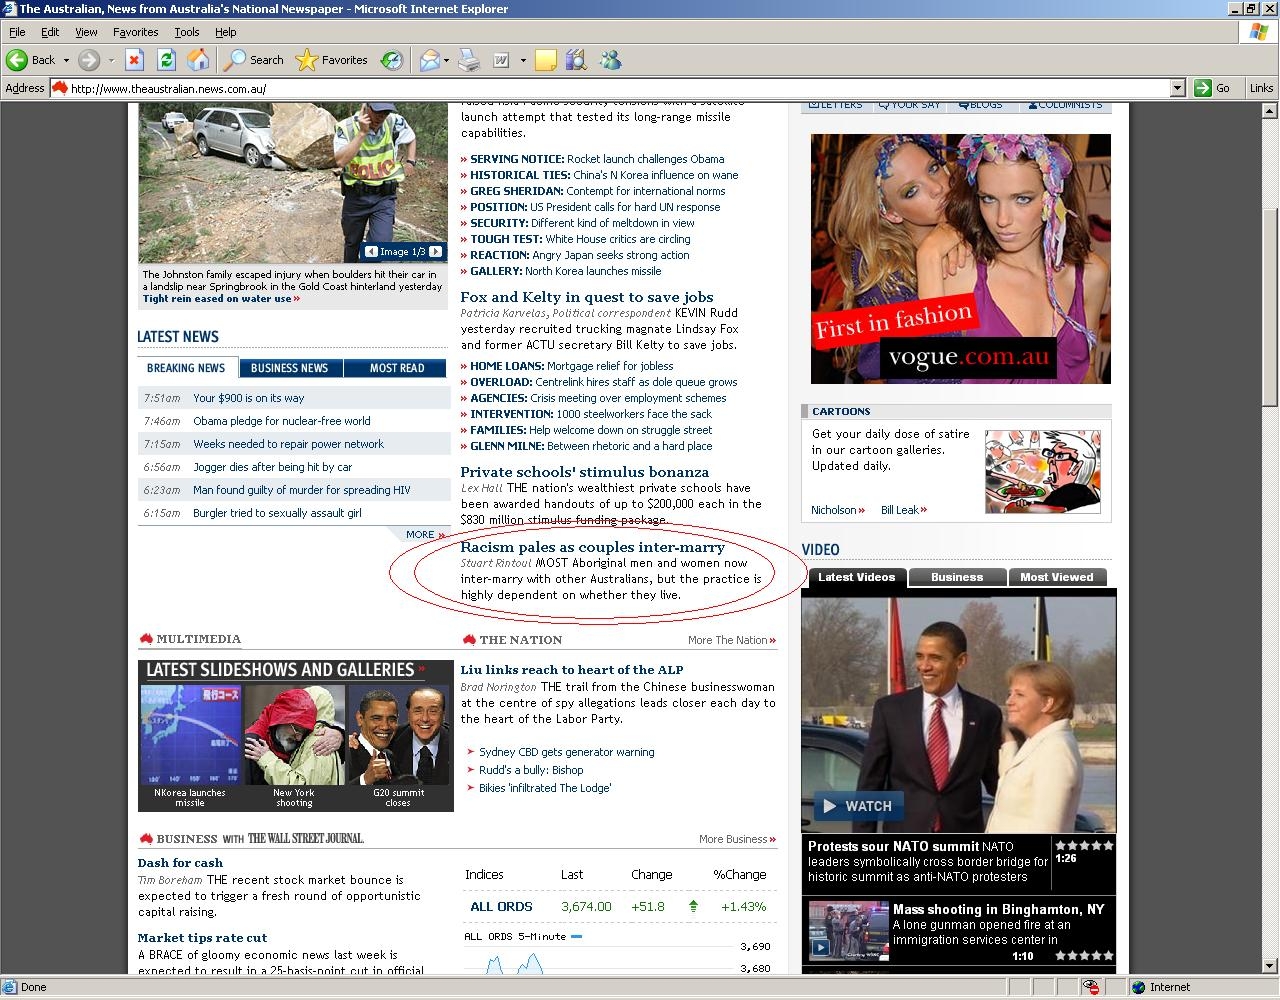Select the Latest Videos tab
Viewport: 1280px width, 1000px height.
(x=856, y=577)
